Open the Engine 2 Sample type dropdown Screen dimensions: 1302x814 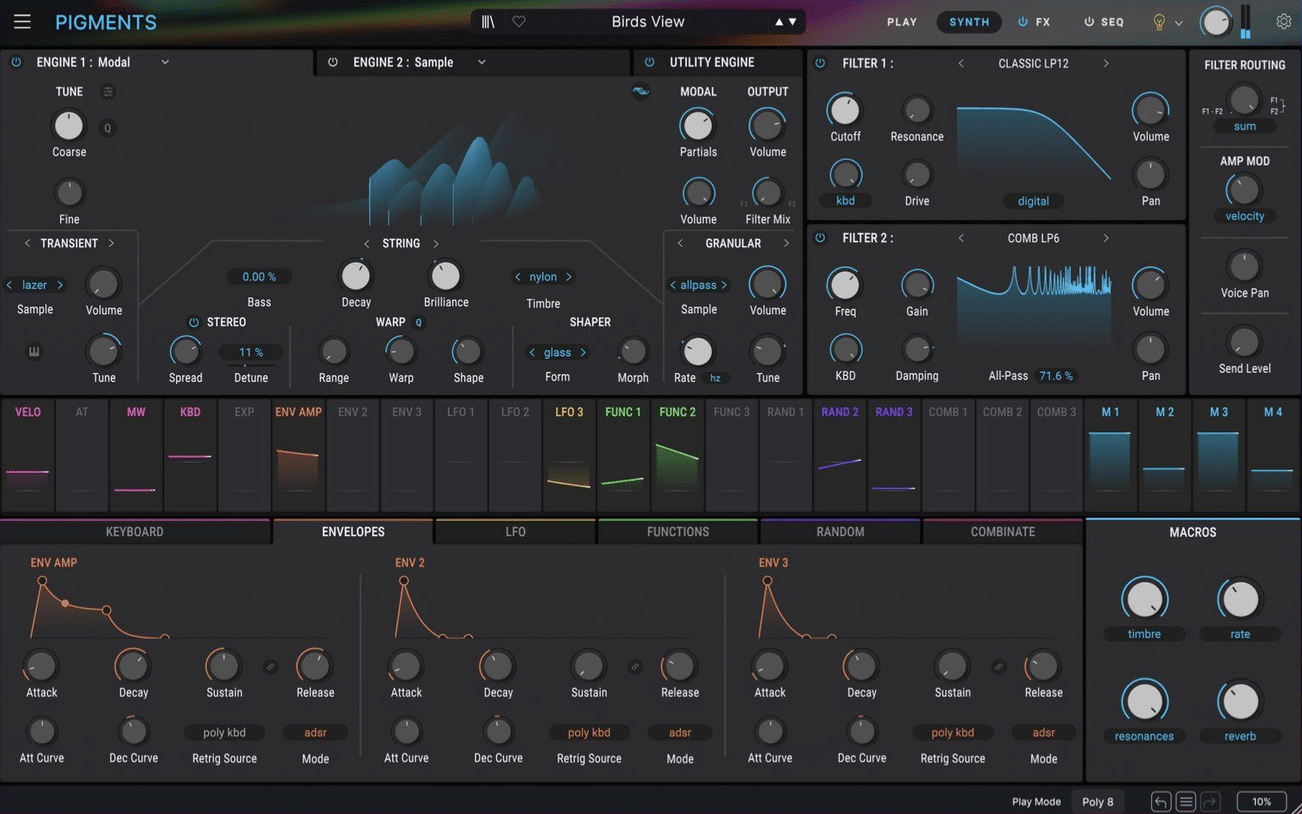coord(482,62)
